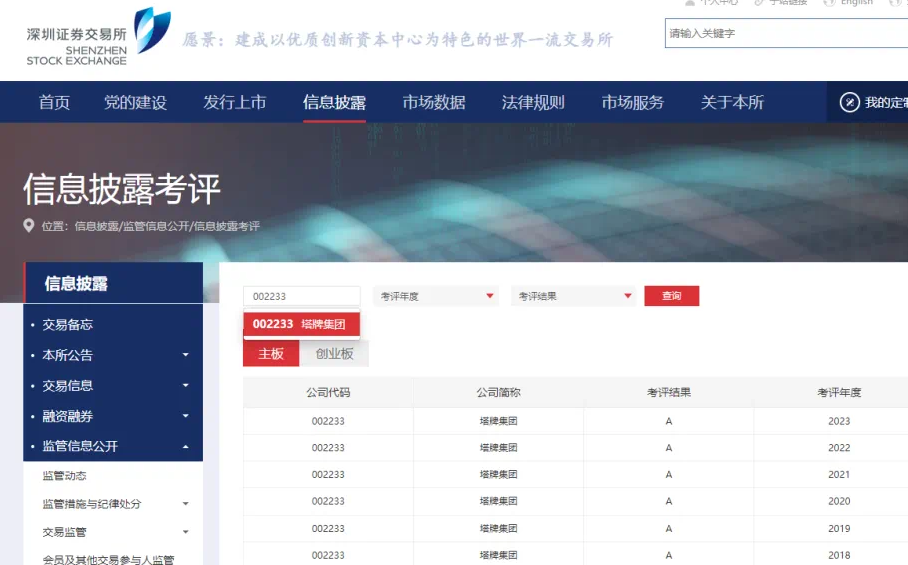
Task: Switch to the 创业板 tab
Action: [334, 354]
